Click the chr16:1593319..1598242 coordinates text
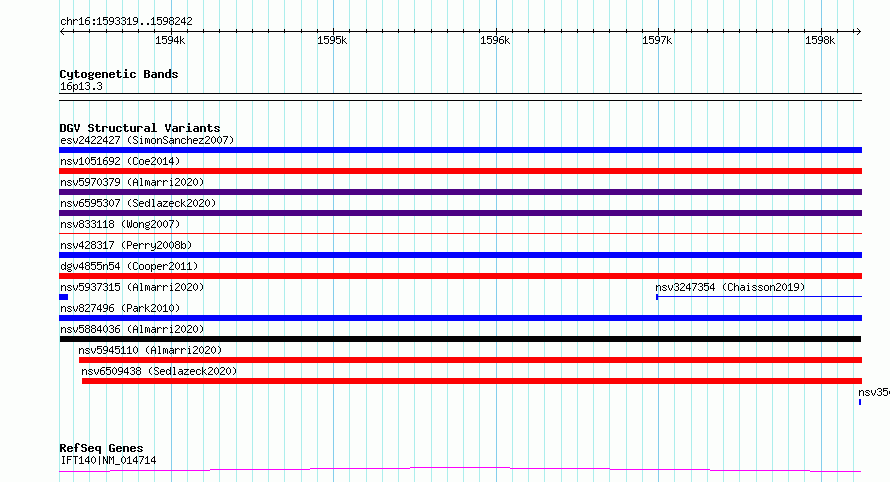The width and height of the screenshot is (890, 482). point(126,22)
